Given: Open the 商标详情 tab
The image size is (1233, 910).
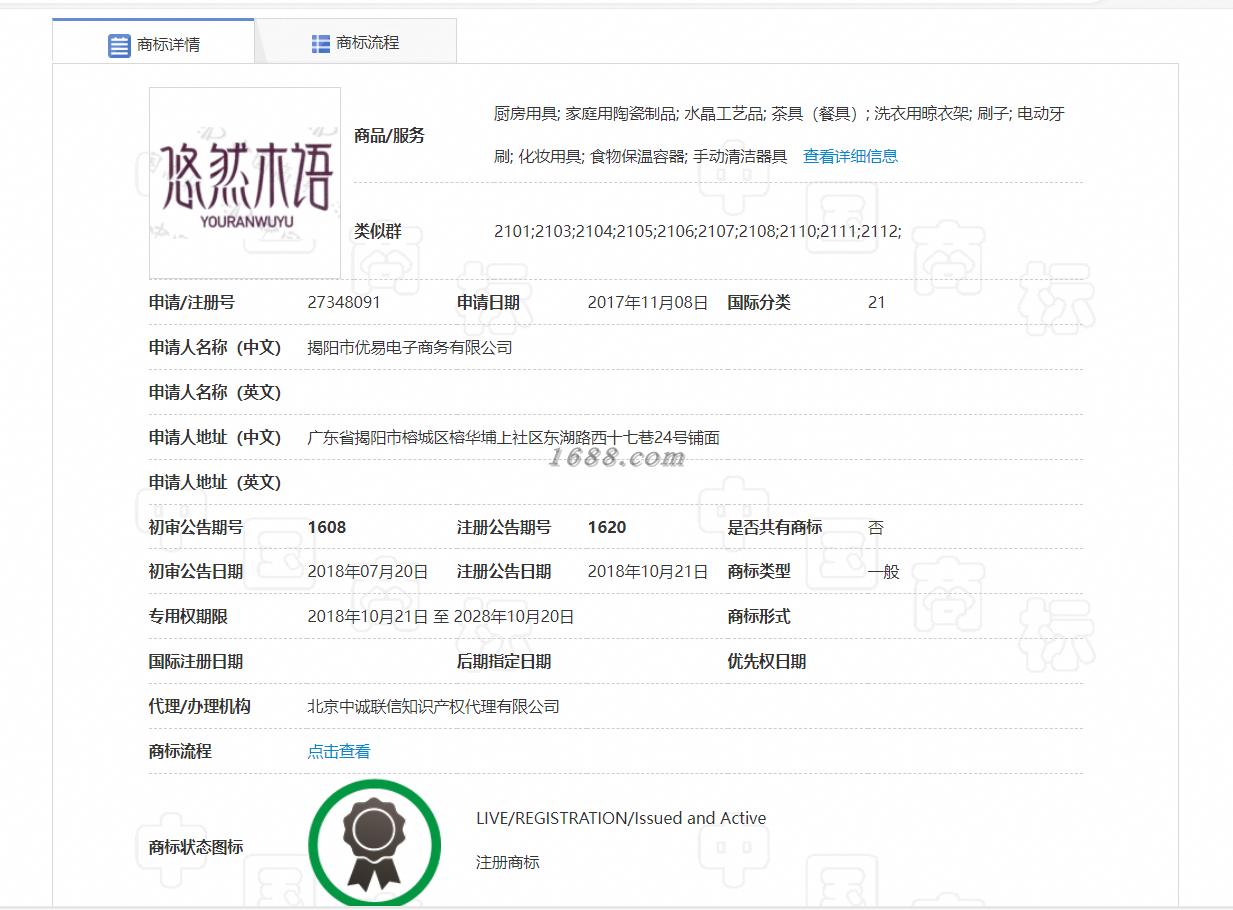Looking at the screenshot, I should point(153,44).
